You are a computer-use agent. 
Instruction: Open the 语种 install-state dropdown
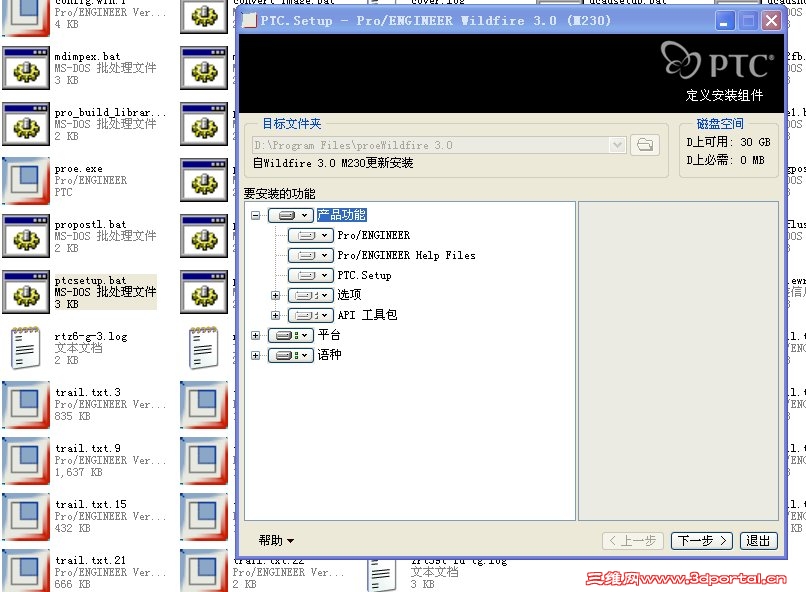tap(291, 356)
